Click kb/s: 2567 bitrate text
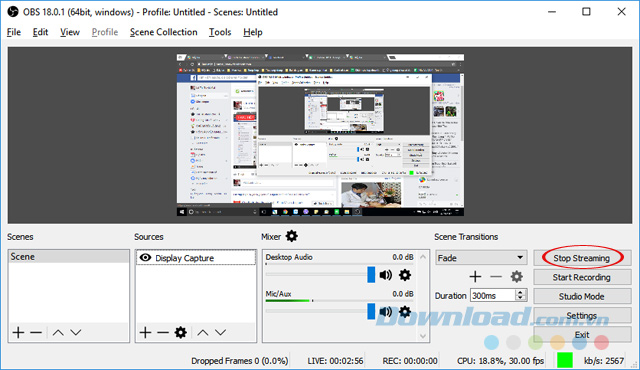640x370 pixels. [604, 361]
